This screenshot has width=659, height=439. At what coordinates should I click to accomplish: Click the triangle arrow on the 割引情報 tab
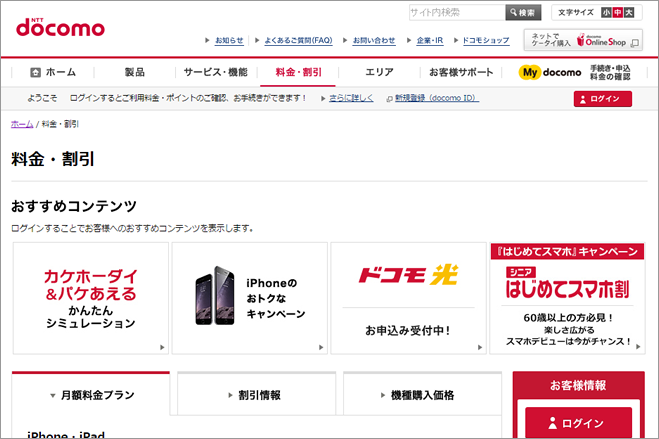pos(230,395)
